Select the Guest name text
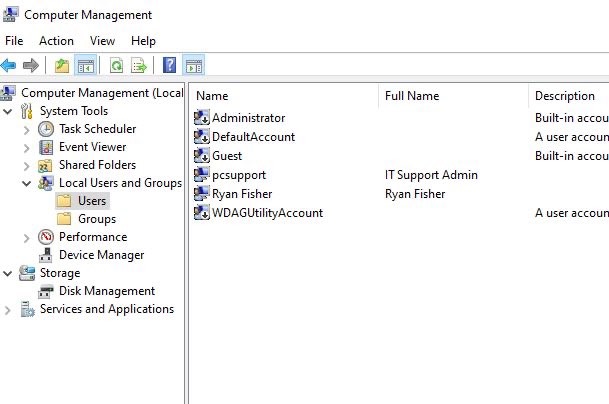The image size is (609, 404). 227,156
